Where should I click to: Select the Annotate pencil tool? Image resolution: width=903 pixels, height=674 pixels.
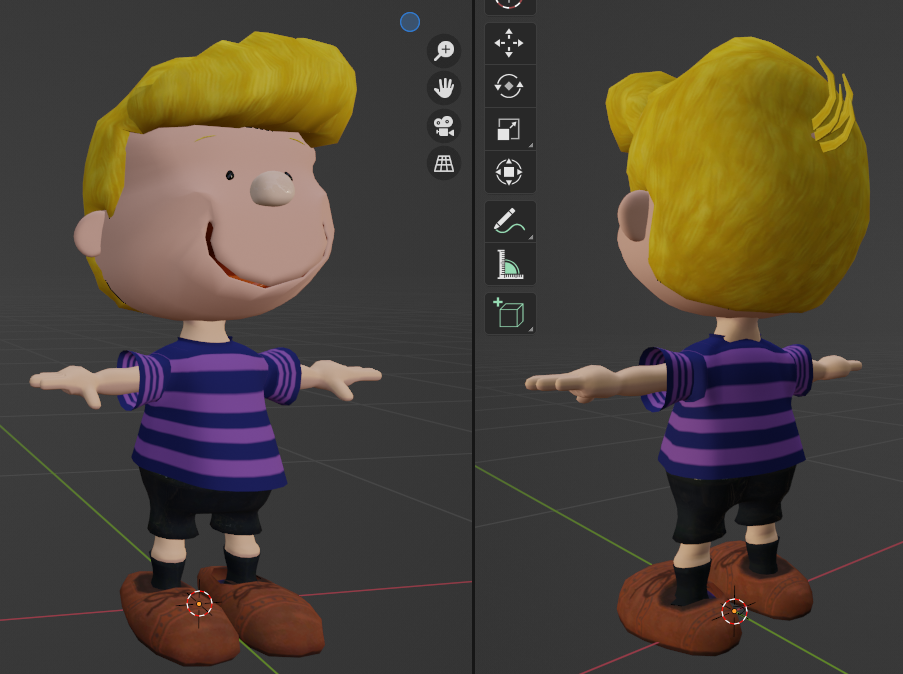pos(510,221)
